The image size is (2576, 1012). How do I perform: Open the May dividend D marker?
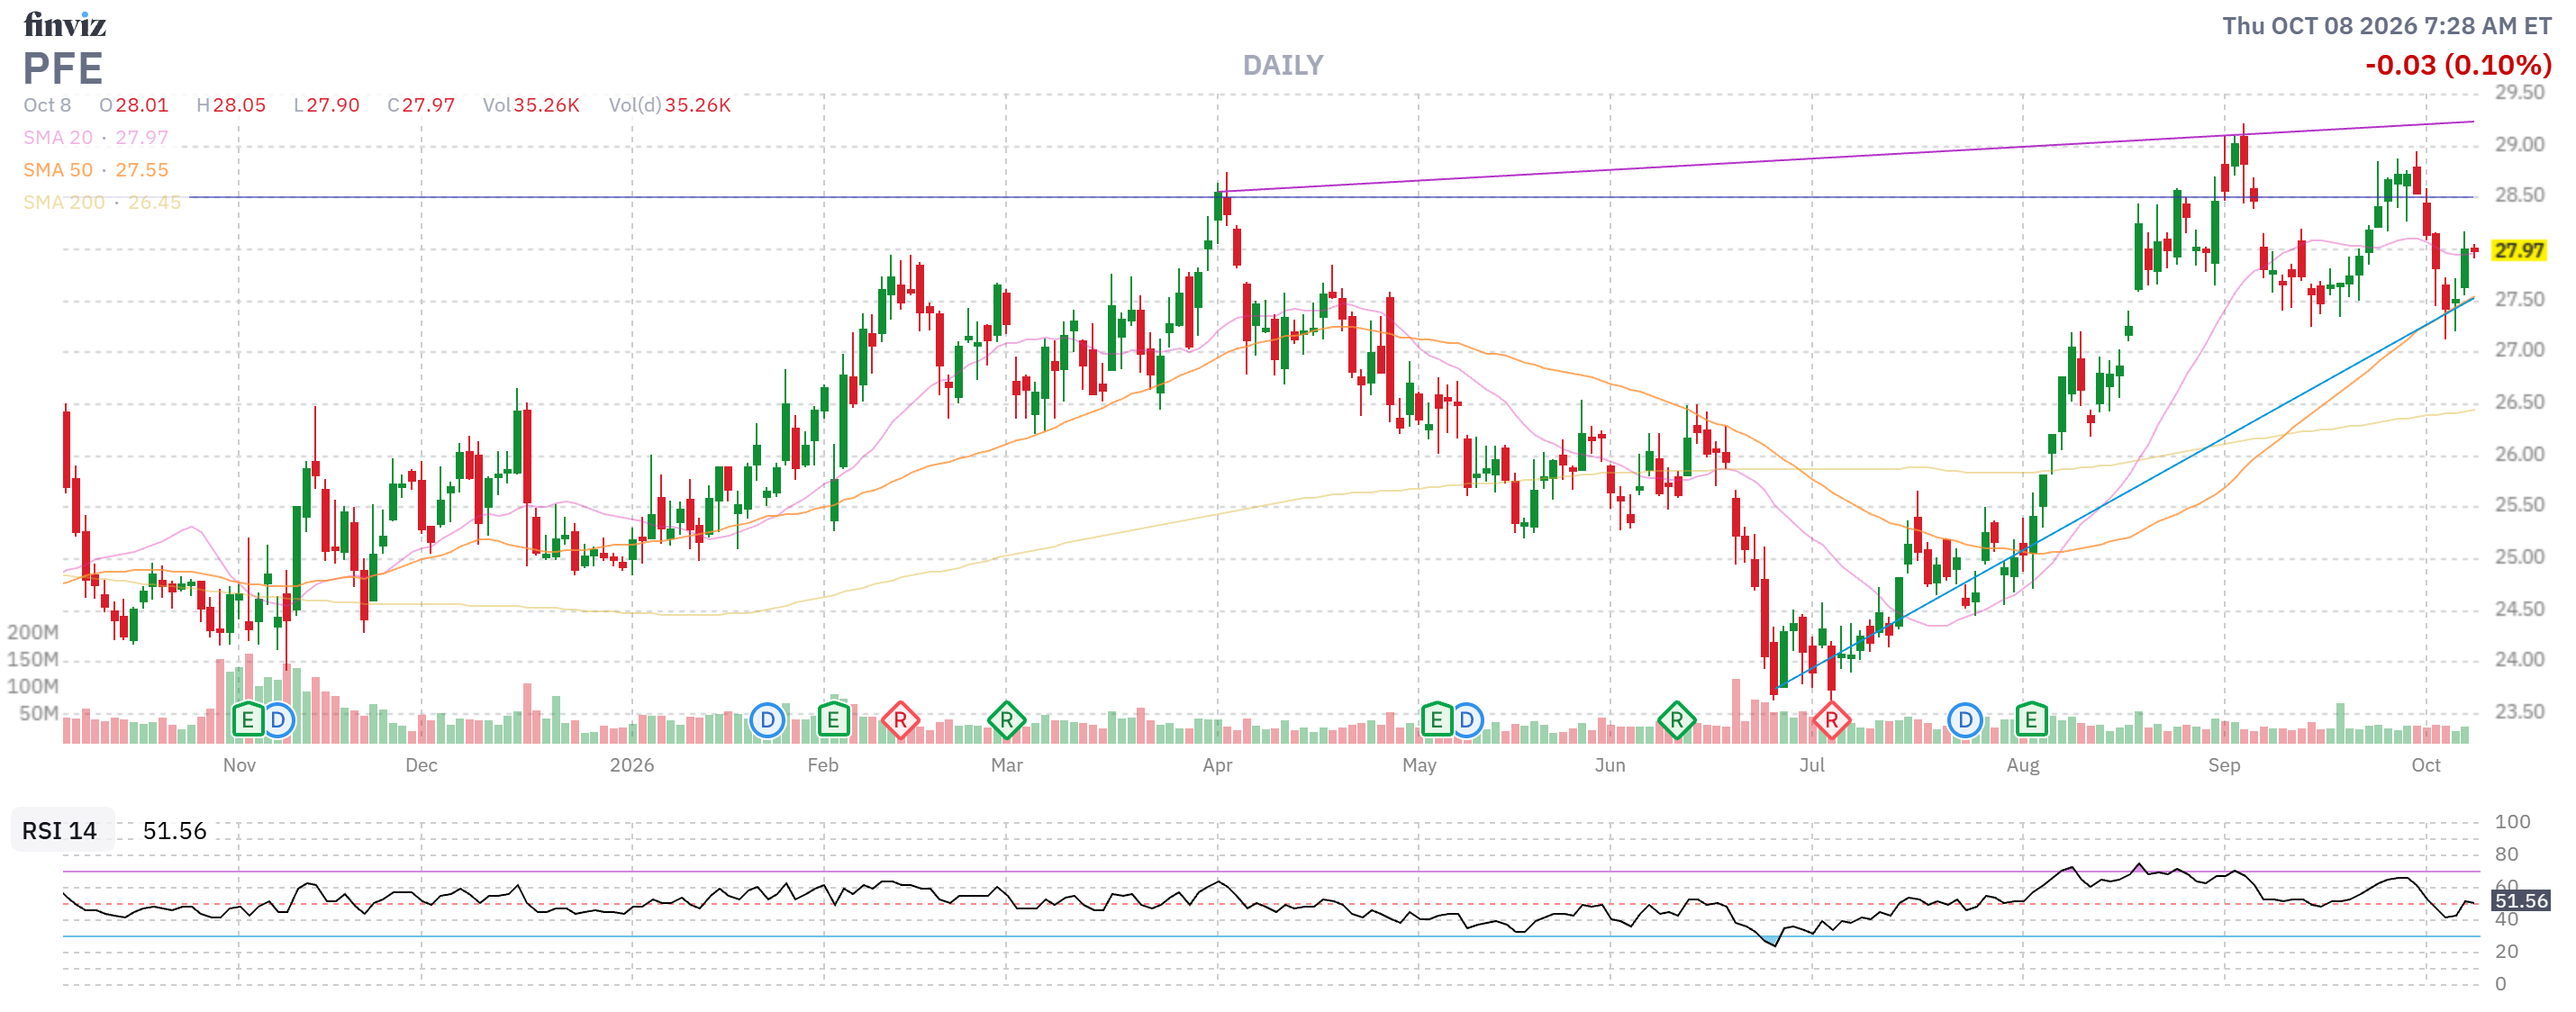click(1467, 720)
